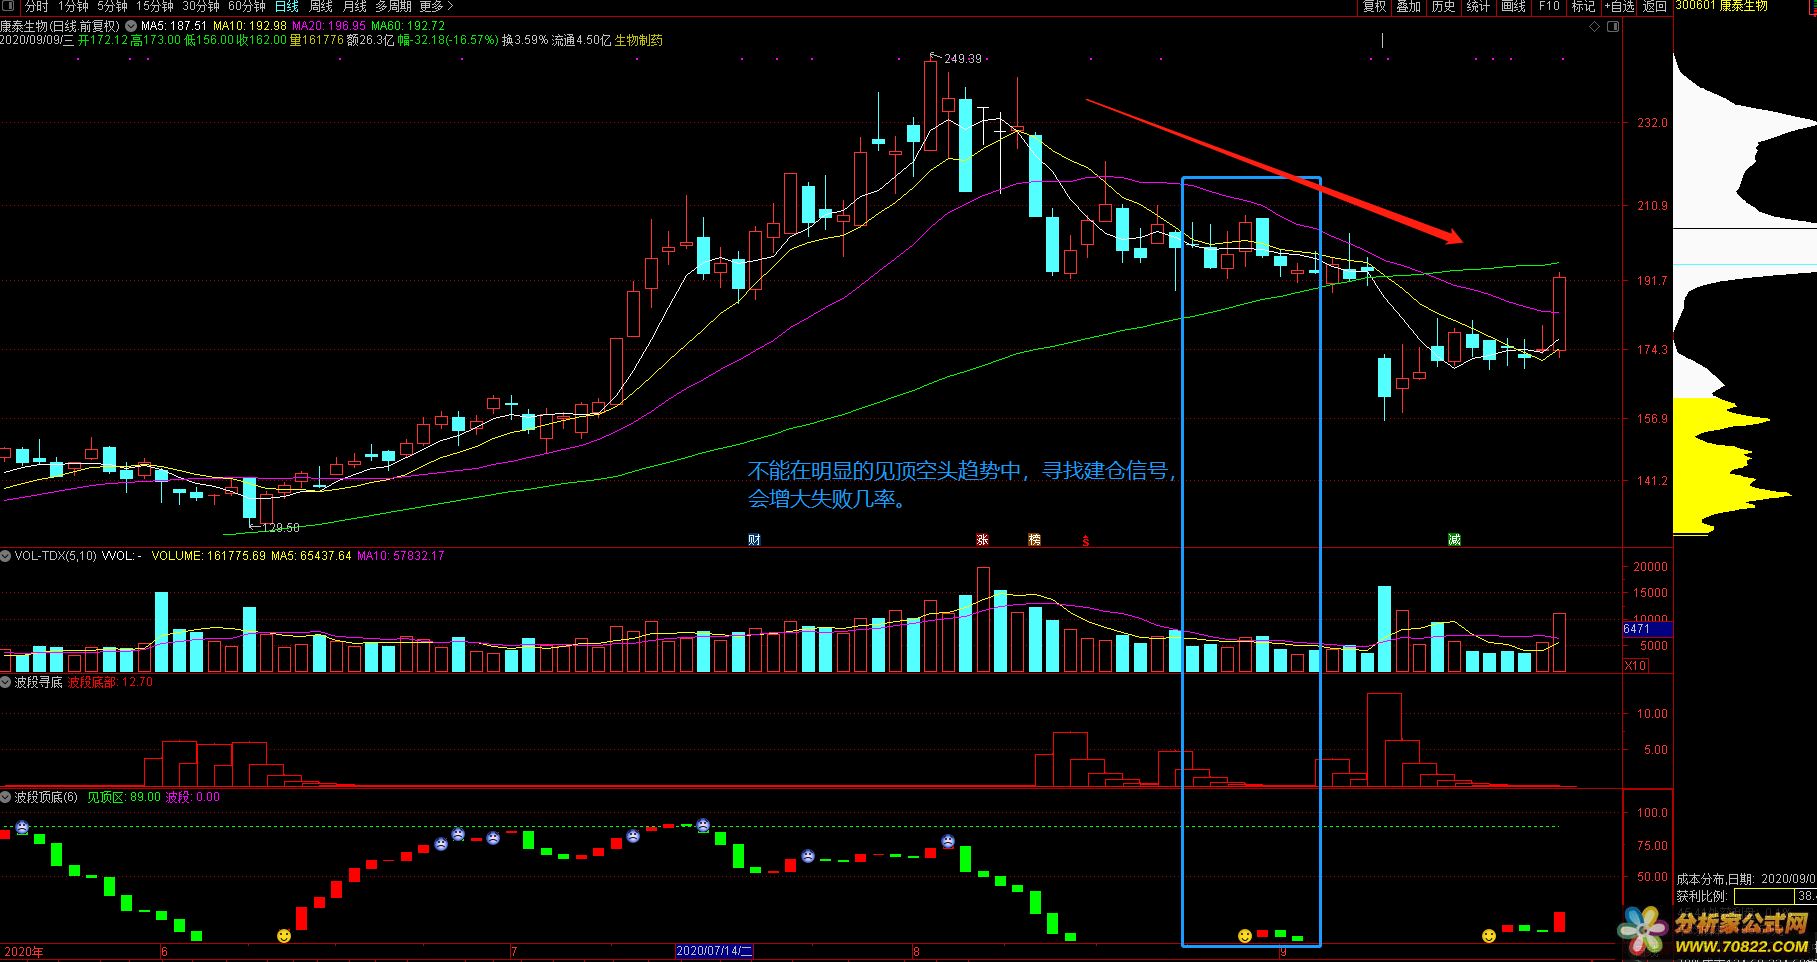Expand the VOL-TDX indicator dropdown

[x=6, y=555]
